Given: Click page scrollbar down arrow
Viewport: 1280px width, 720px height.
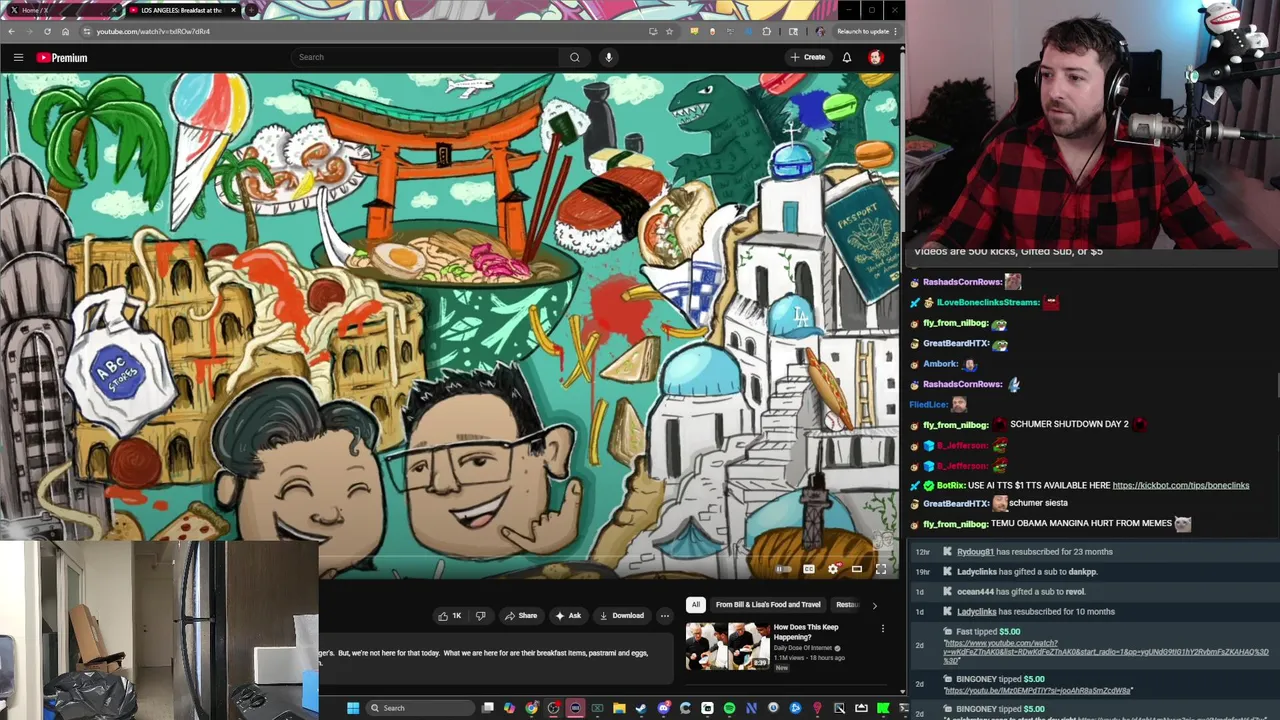Looking at the screenshot, I should 902,691.
